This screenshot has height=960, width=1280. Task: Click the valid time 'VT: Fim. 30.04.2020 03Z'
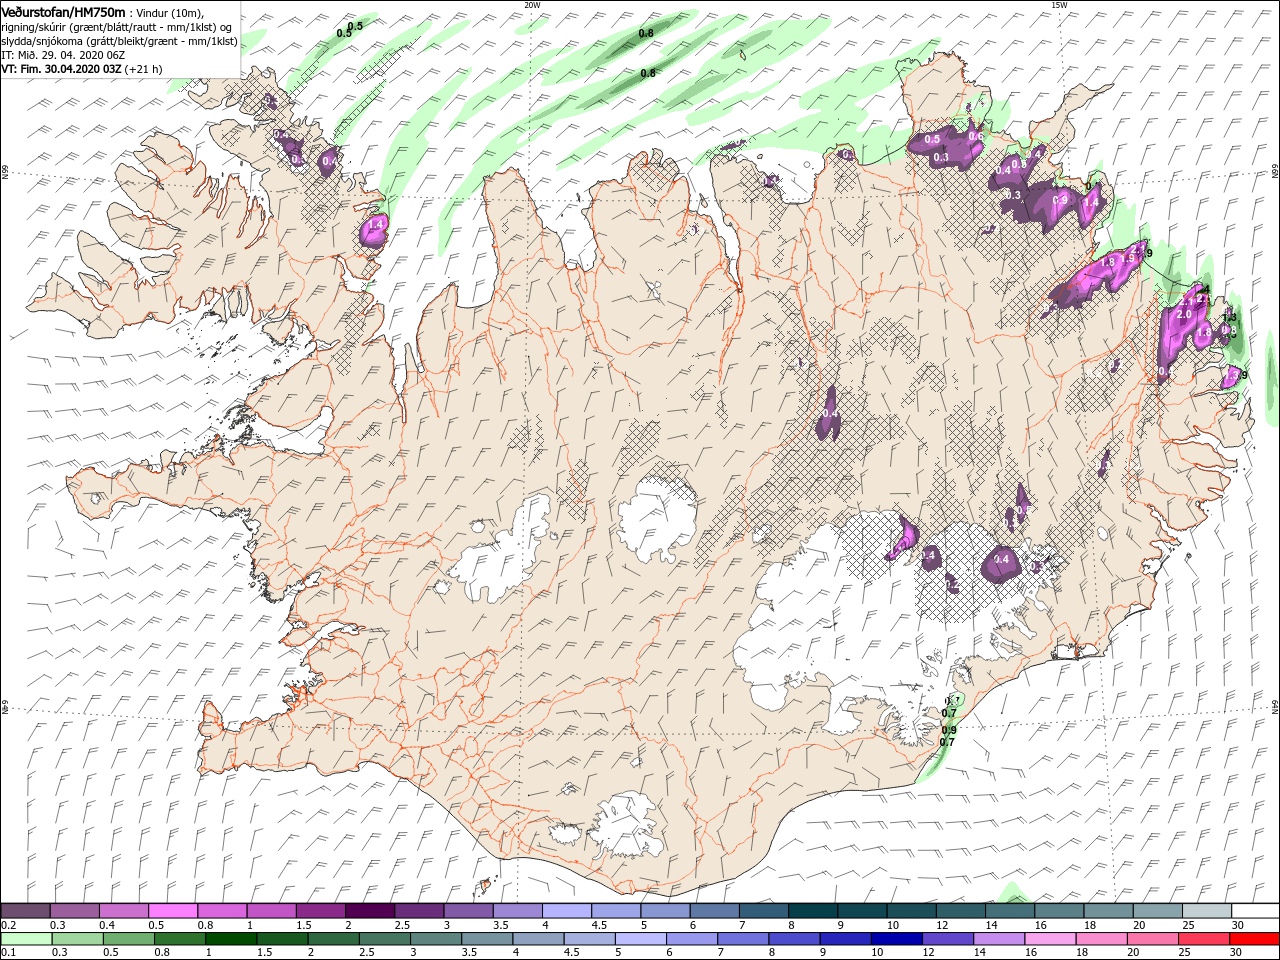tap(60, 69)
